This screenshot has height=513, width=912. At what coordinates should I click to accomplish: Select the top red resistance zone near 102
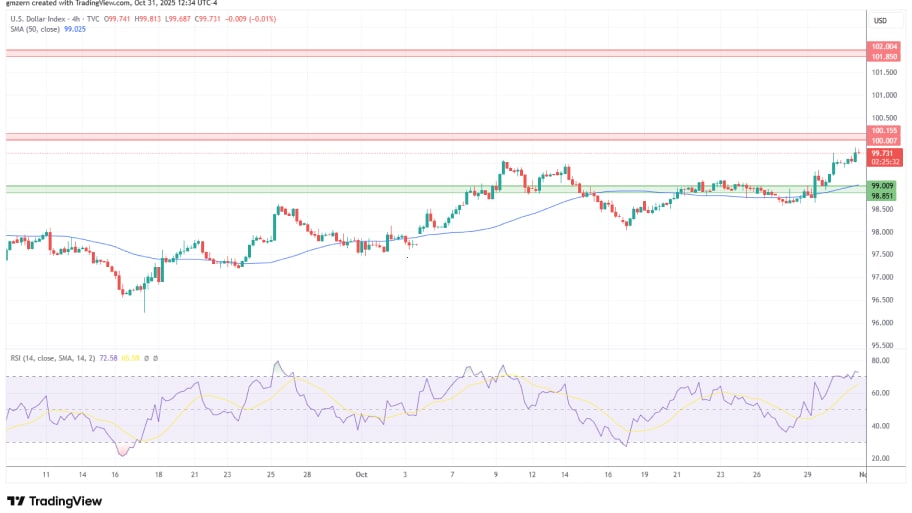pyautogui.click(x=400, y=51)
